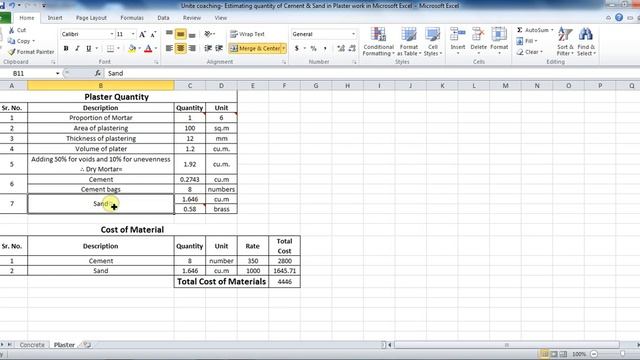Open the View tab

pyautogui.click(x=220, y=18)
